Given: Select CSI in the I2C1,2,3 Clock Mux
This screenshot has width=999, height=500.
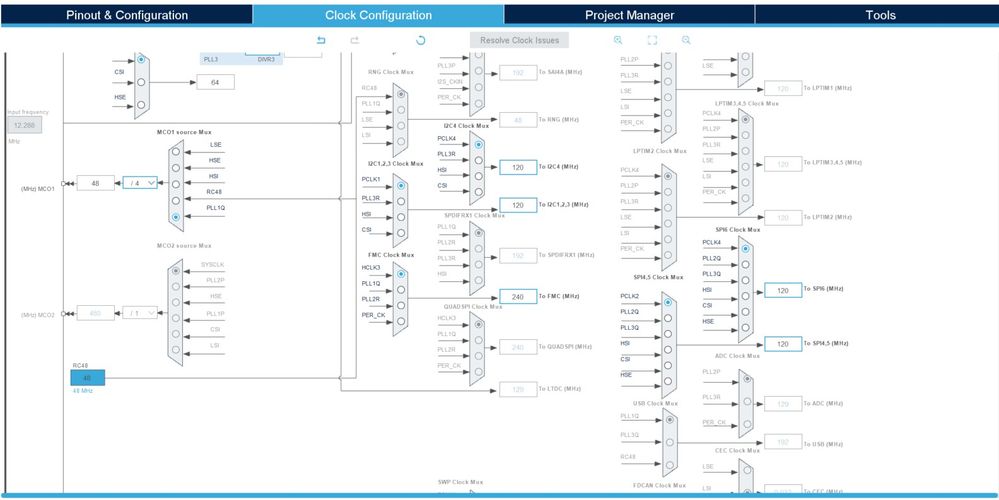Looking at the screenshot, I should click(x=401, y=232).
